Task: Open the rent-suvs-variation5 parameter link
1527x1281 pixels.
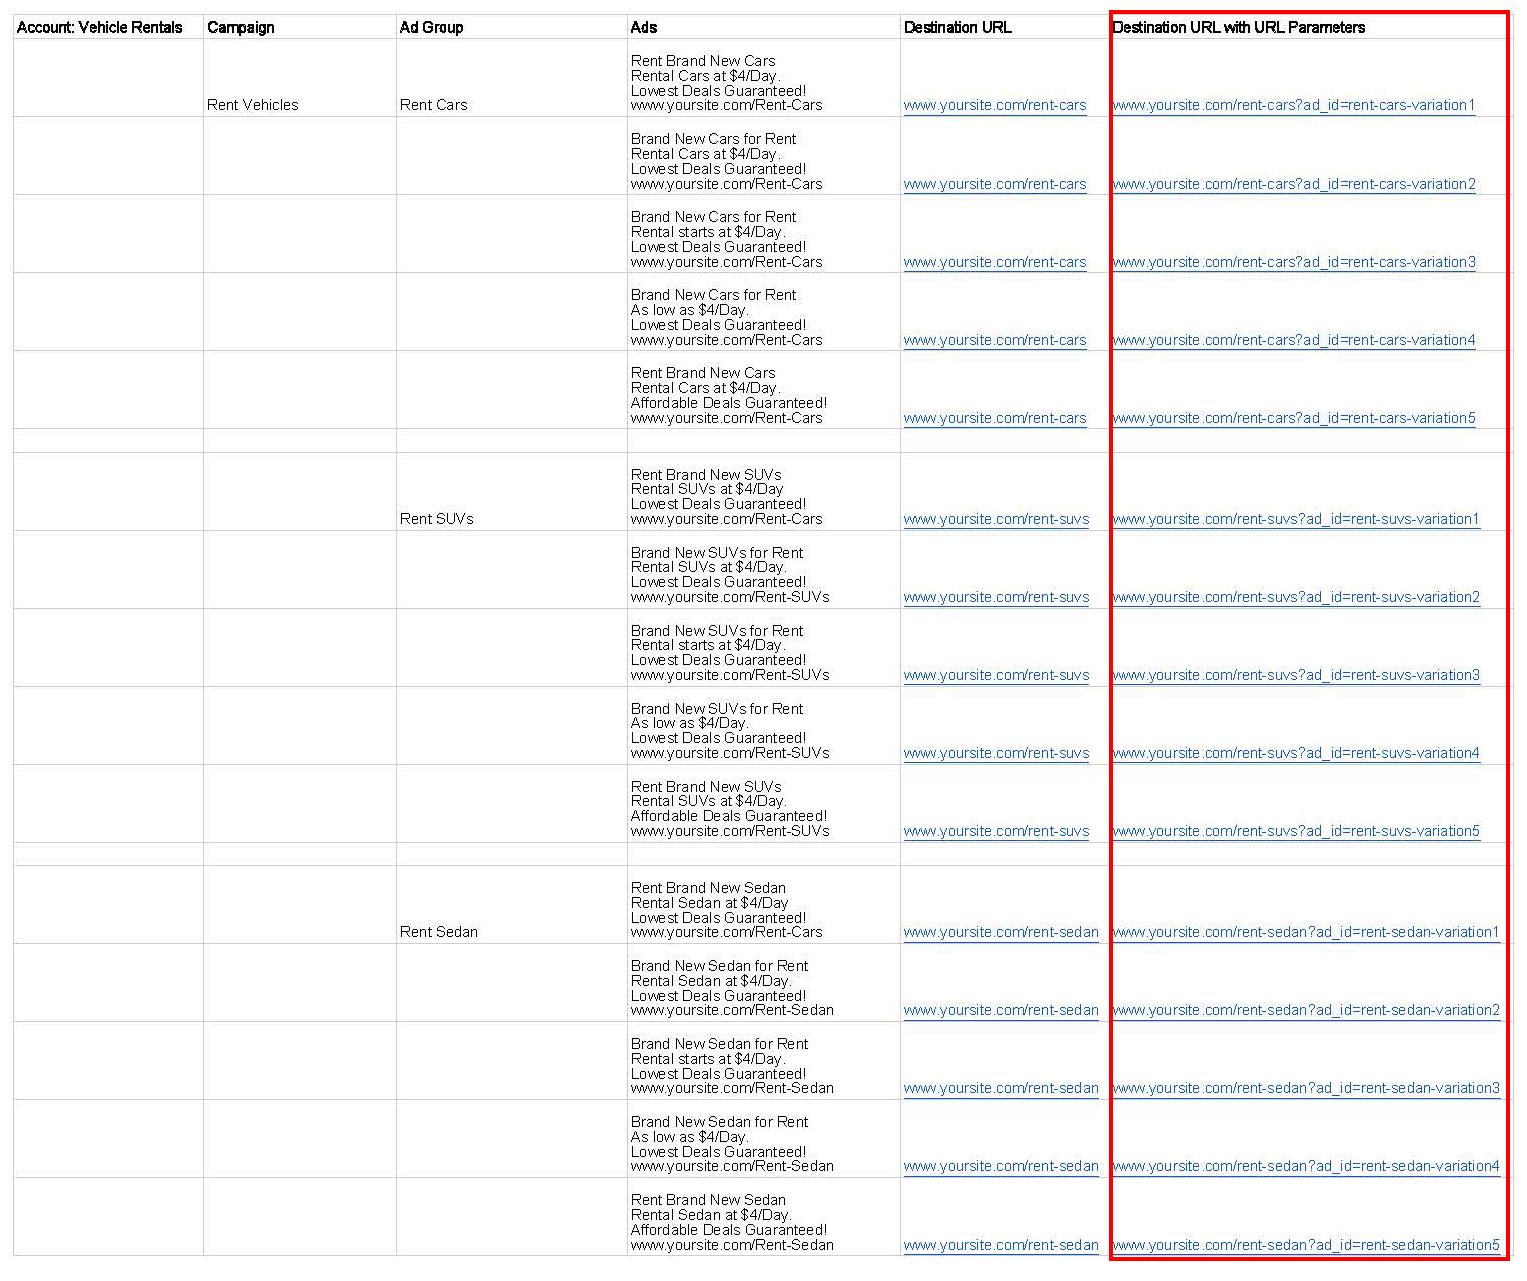Action: (x=1296, y=831)
